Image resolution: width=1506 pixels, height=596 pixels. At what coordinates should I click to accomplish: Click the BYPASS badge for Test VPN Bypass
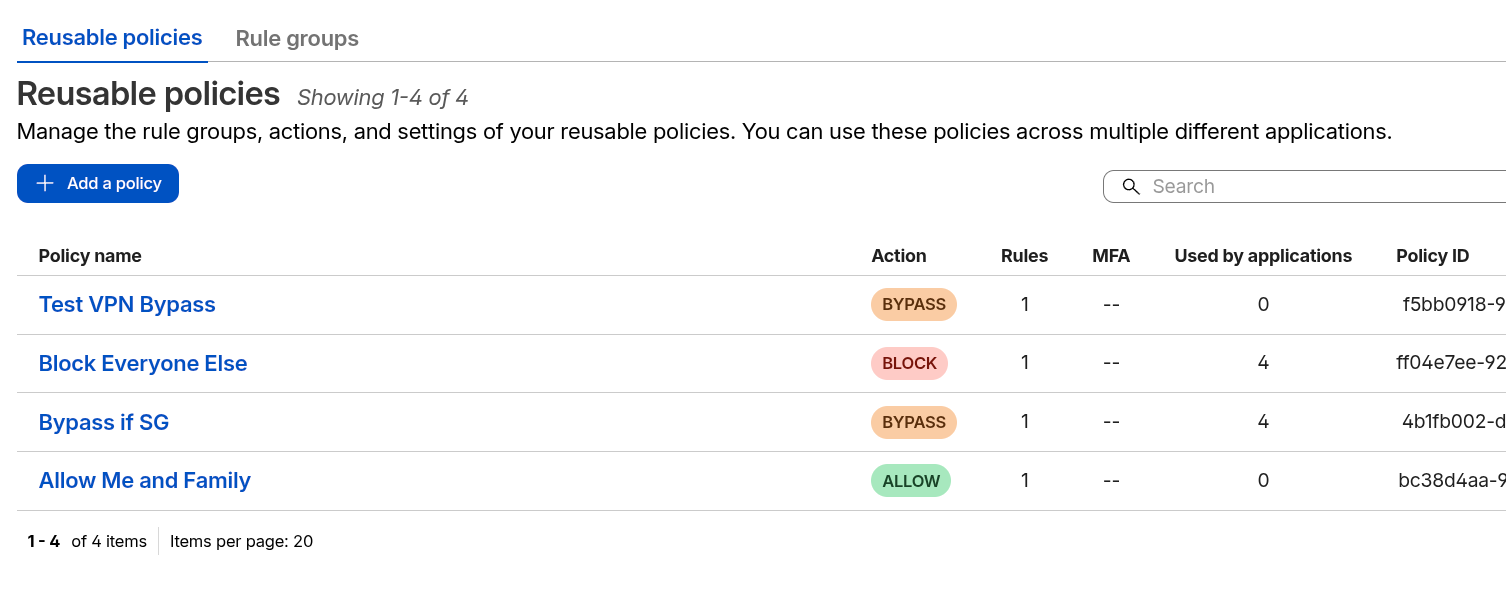(x=914, y=305)
